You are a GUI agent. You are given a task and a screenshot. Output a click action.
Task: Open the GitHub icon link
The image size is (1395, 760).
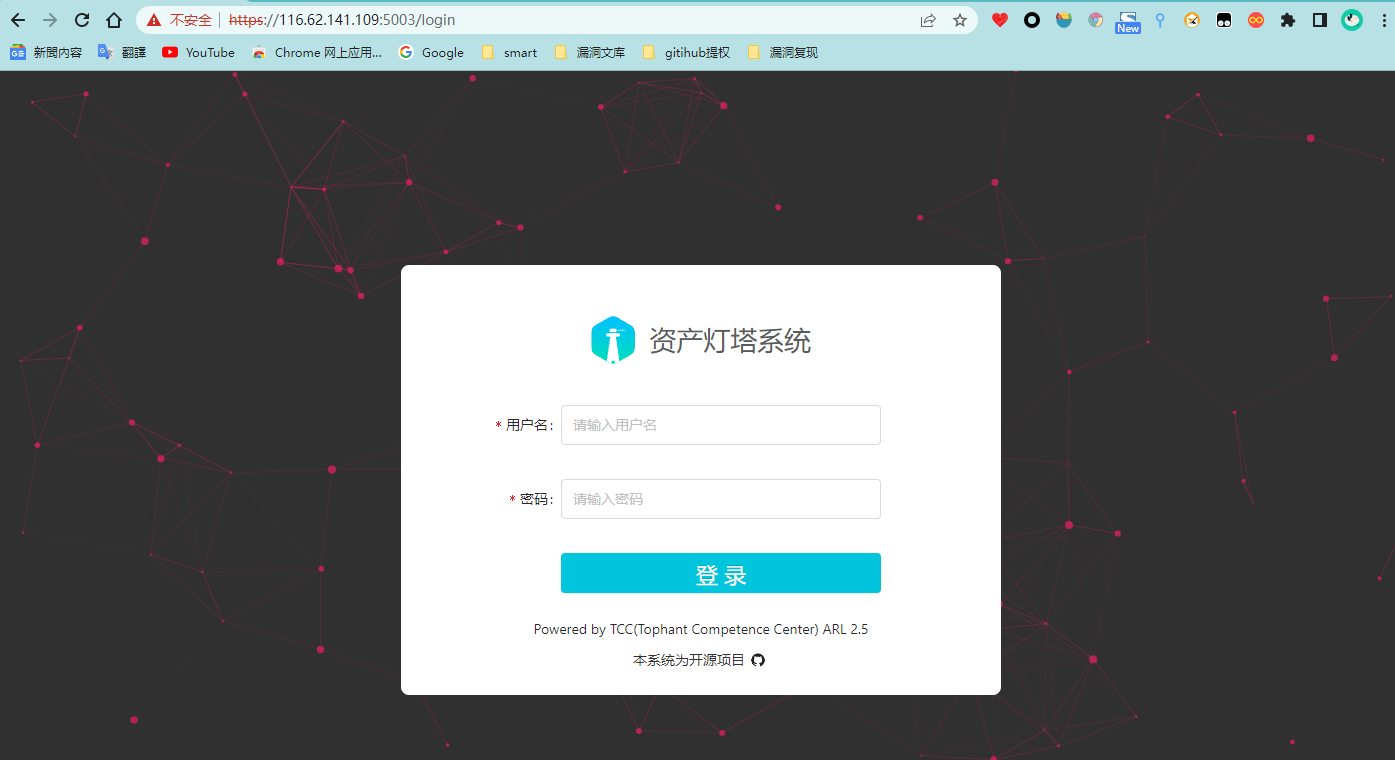758,660
